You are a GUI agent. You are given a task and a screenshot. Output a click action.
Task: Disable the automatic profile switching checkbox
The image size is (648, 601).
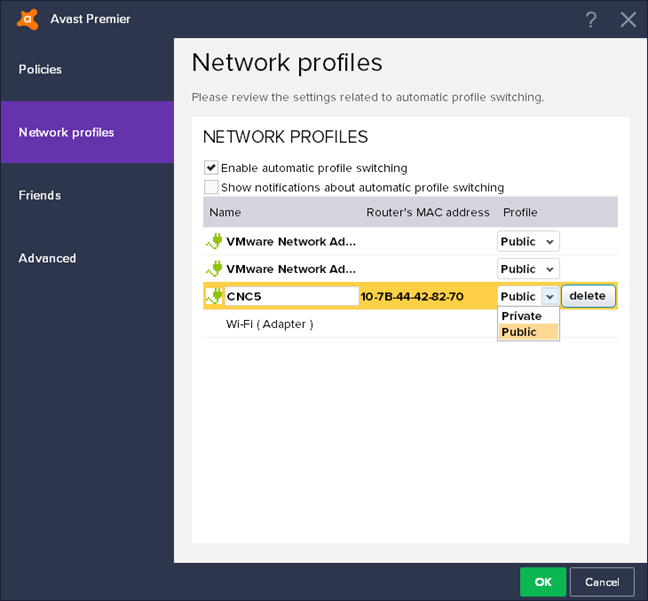211,168
